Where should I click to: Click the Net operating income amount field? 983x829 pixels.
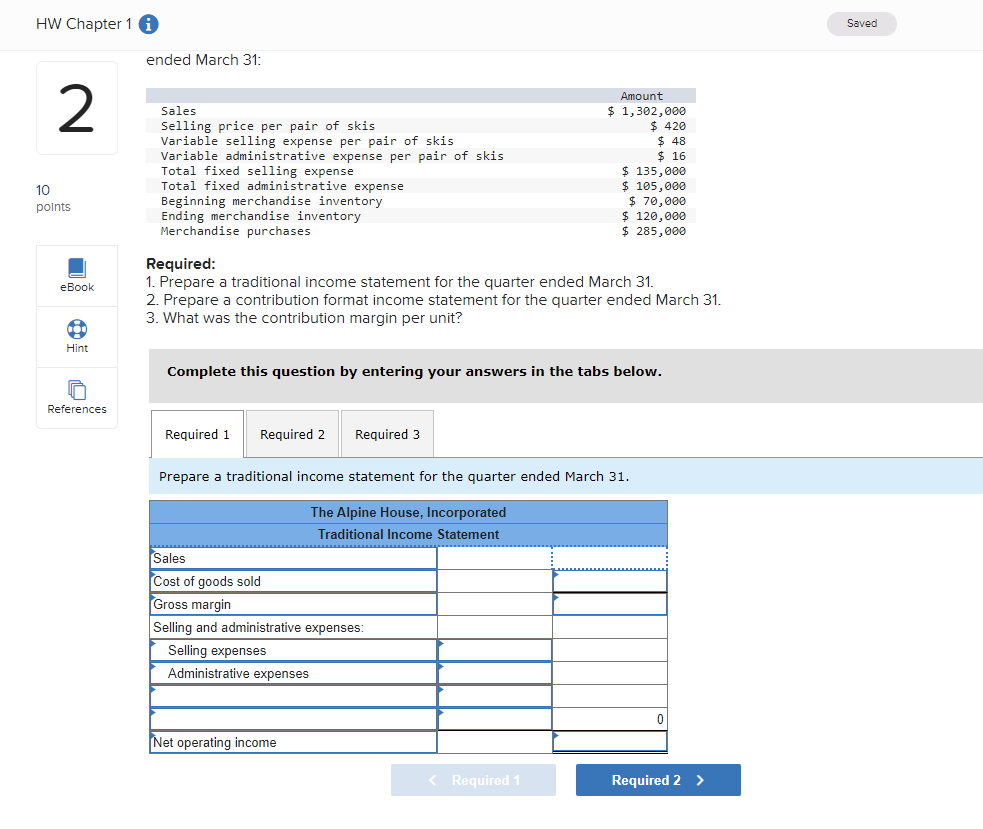coord(609,742)
